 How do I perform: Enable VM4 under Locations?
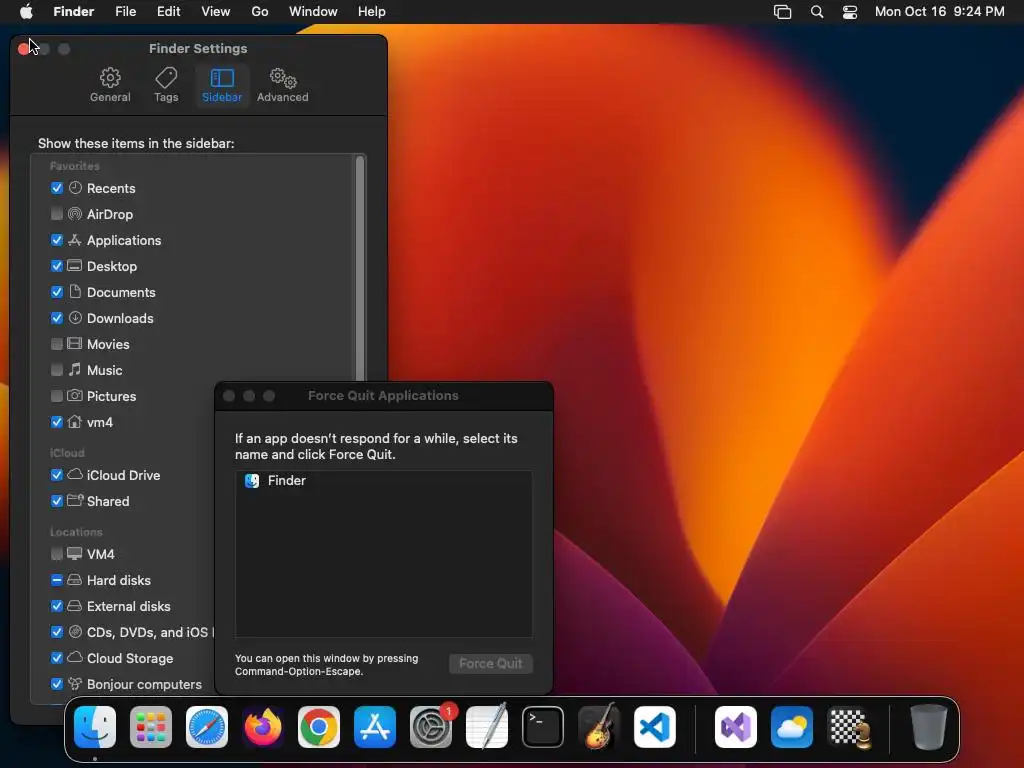click(57, 554)
